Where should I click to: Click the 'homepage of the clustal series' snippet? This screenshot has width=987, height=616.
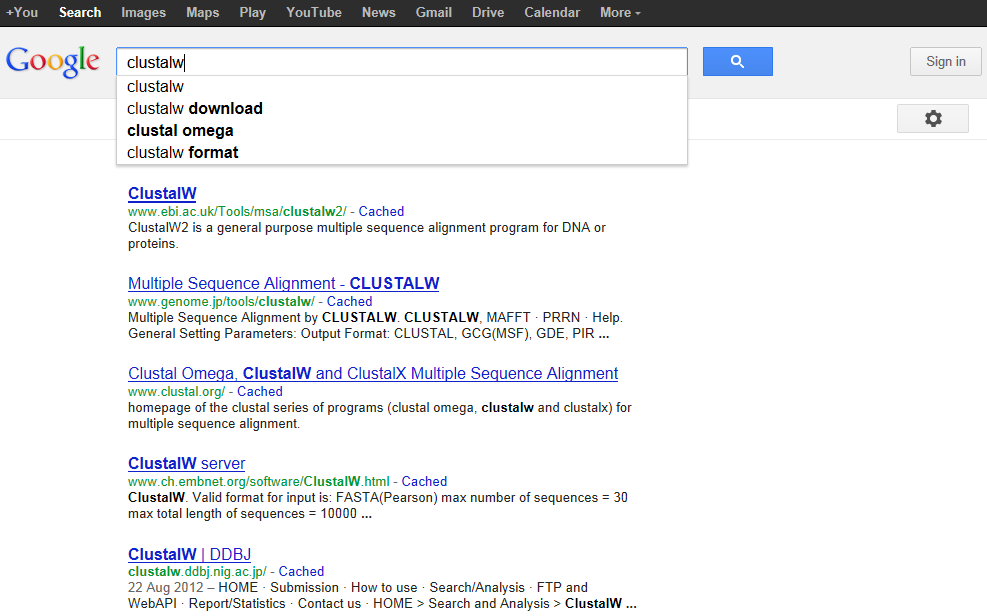point(380,415)
